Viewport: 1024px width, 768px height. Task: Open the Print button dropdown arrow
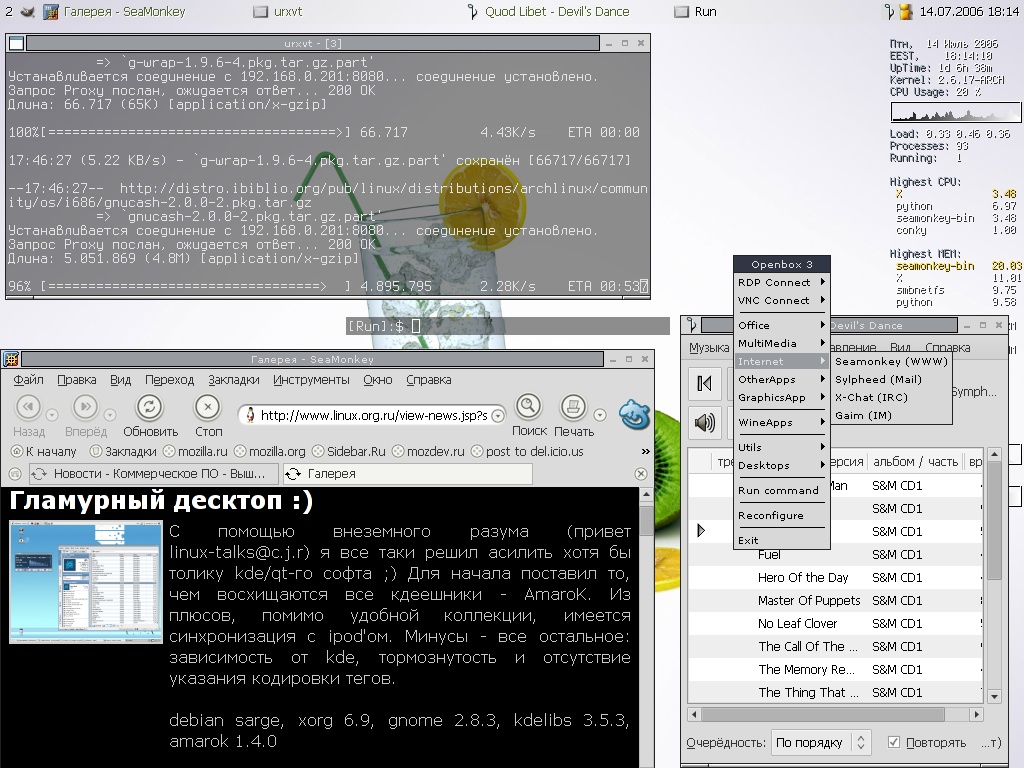point(599,415)
